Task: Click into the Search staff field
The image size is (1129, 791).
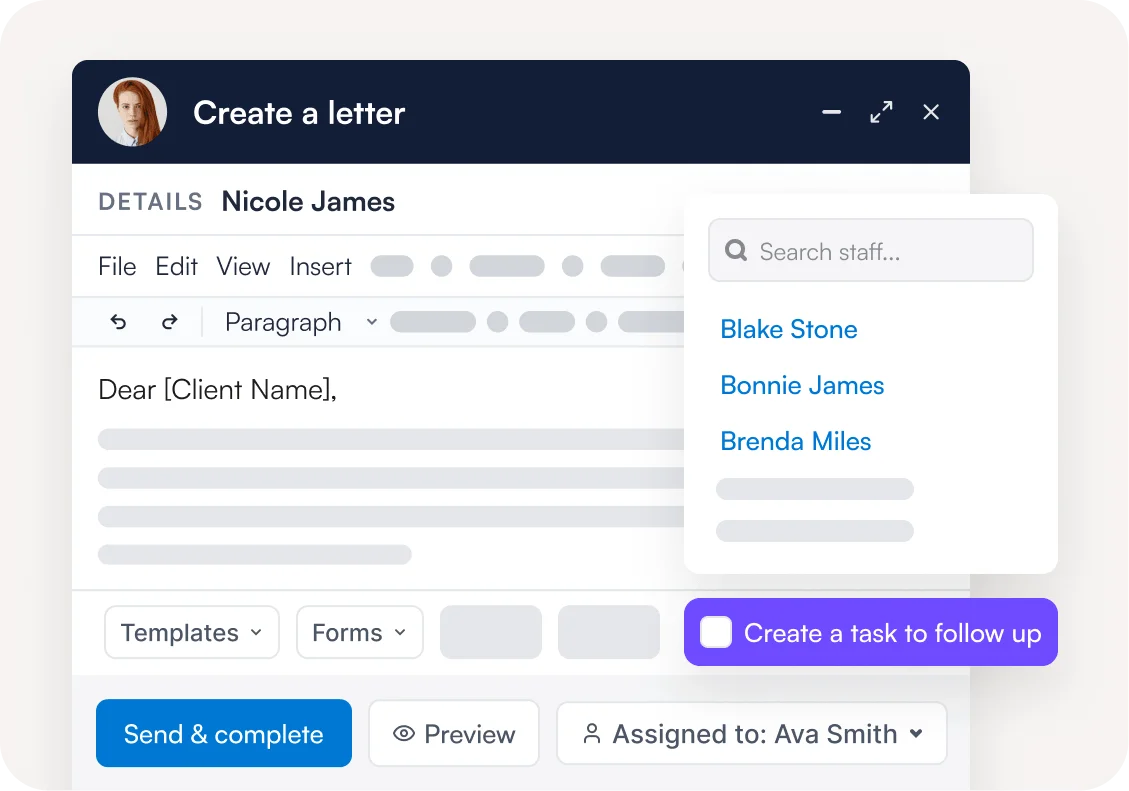Action: click(871, 250)
